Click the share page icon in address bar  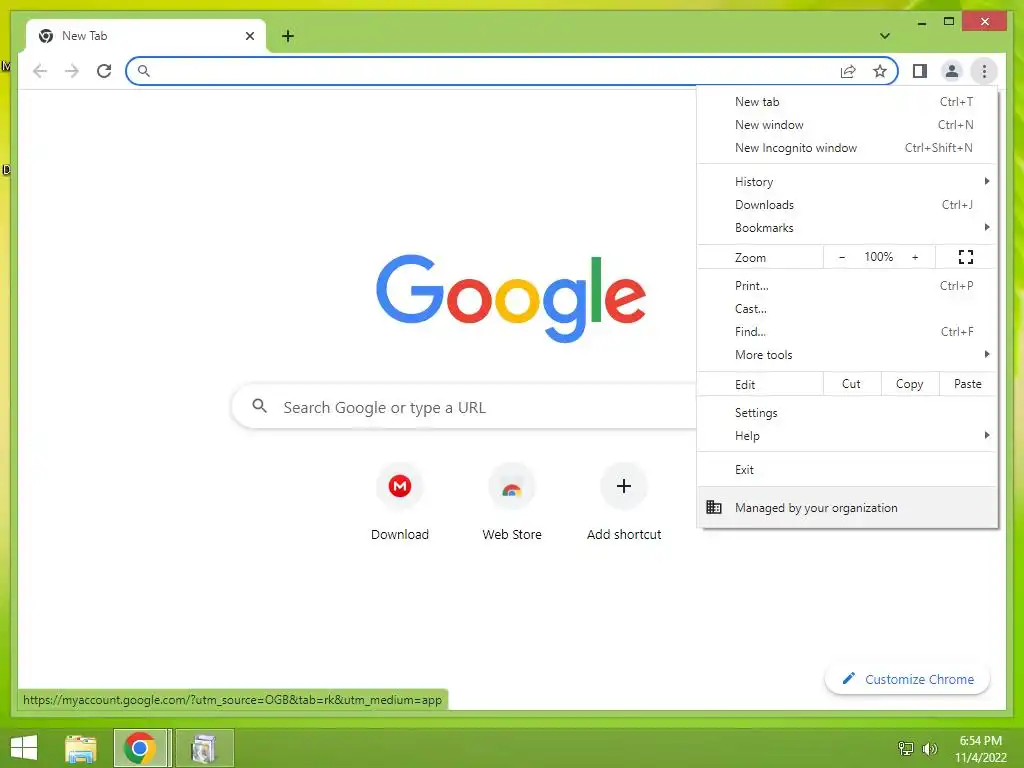click(848, 71)
